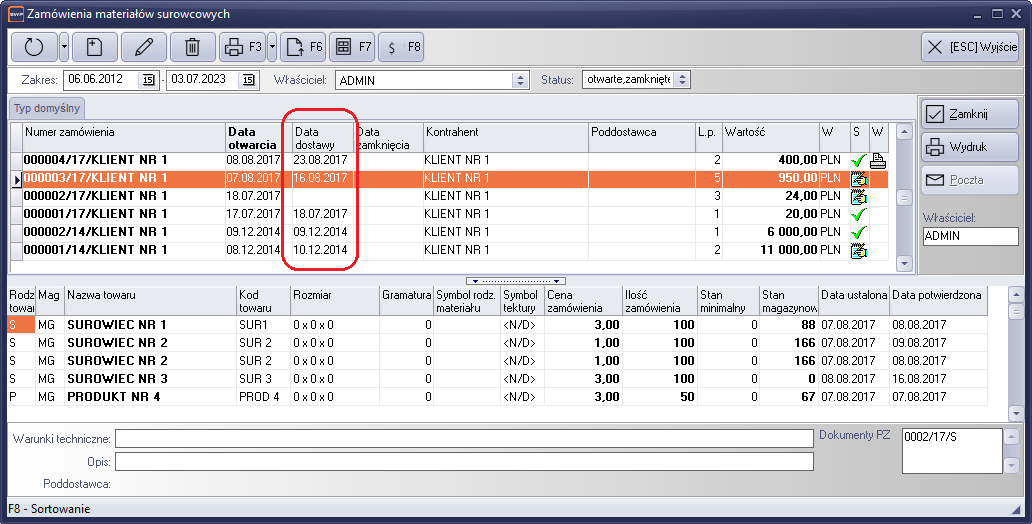Expand dropdown arrow beside refresh button

[64, 47]
